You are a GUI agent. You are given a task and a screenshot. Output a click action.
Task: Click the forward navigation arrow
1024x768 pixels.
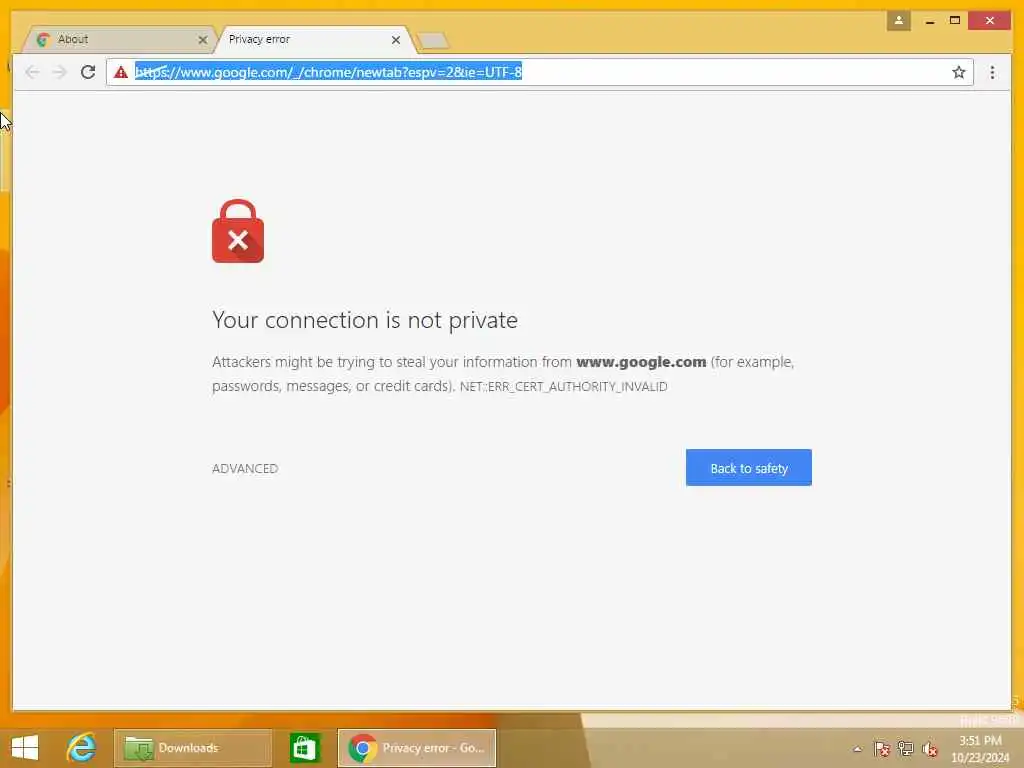[59, 72]
